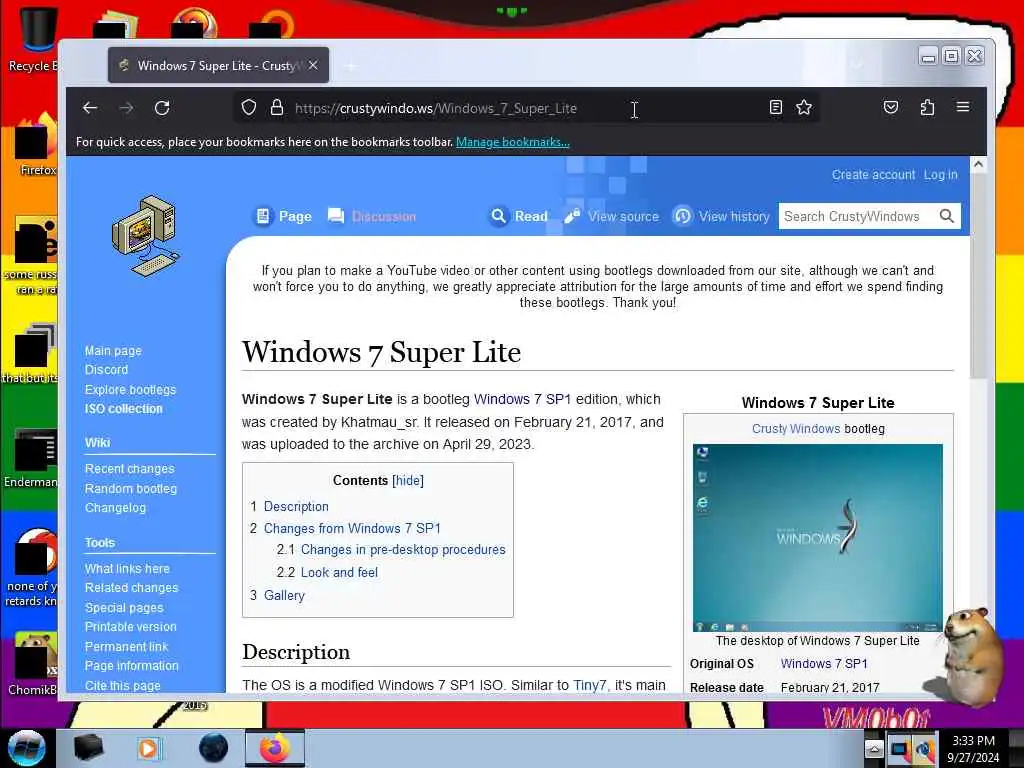Select the ChomikB desktop icon
This screenshot has width=1024, height=768.
[33, 664]
